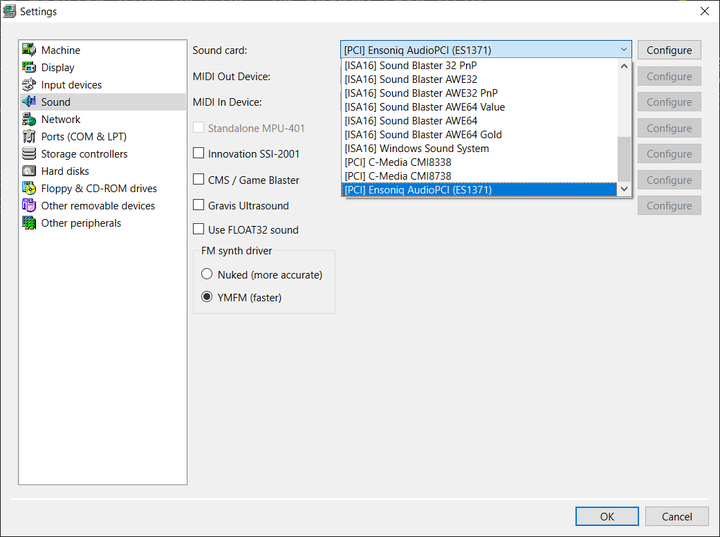Open Floppy & CD-ROM drives icon
The height and width of the screenshot is (537, 720).
tap(29, 188)
